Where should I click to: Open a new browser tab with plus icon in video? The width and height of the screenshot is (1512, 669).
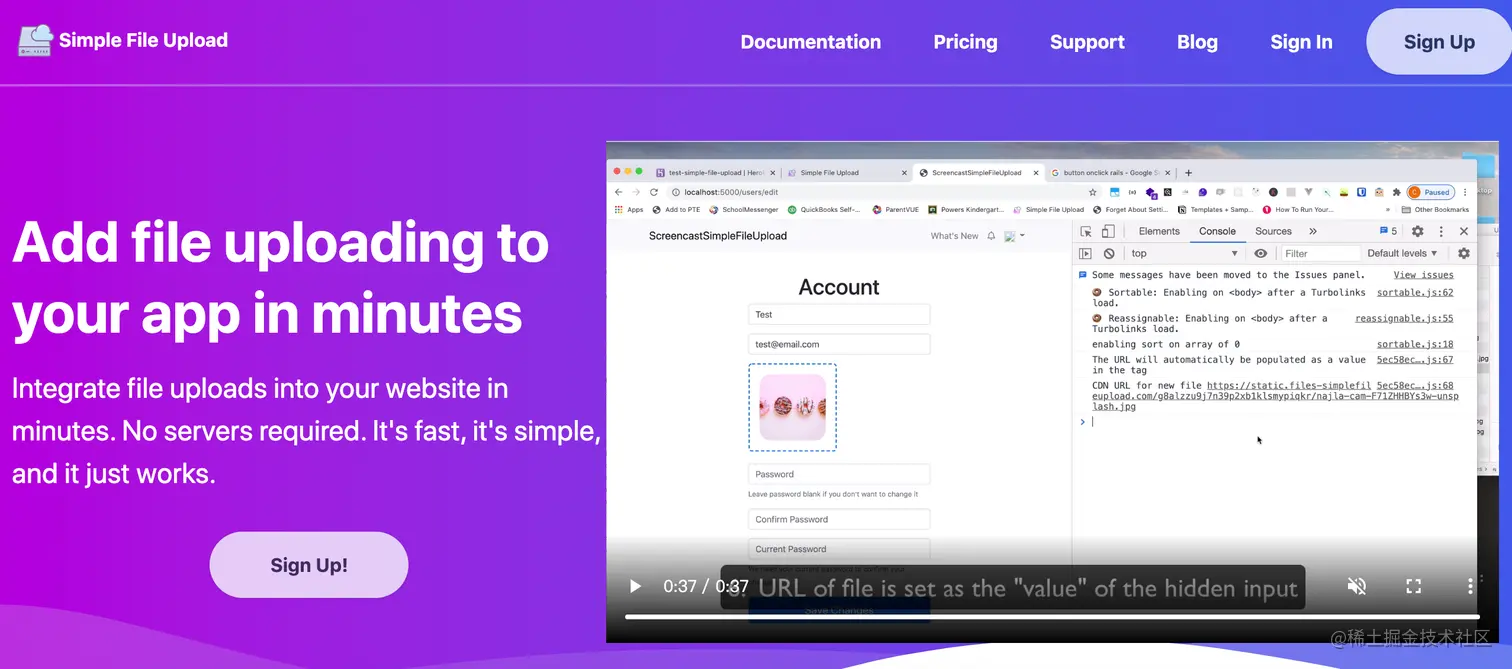click(1188, 172)
